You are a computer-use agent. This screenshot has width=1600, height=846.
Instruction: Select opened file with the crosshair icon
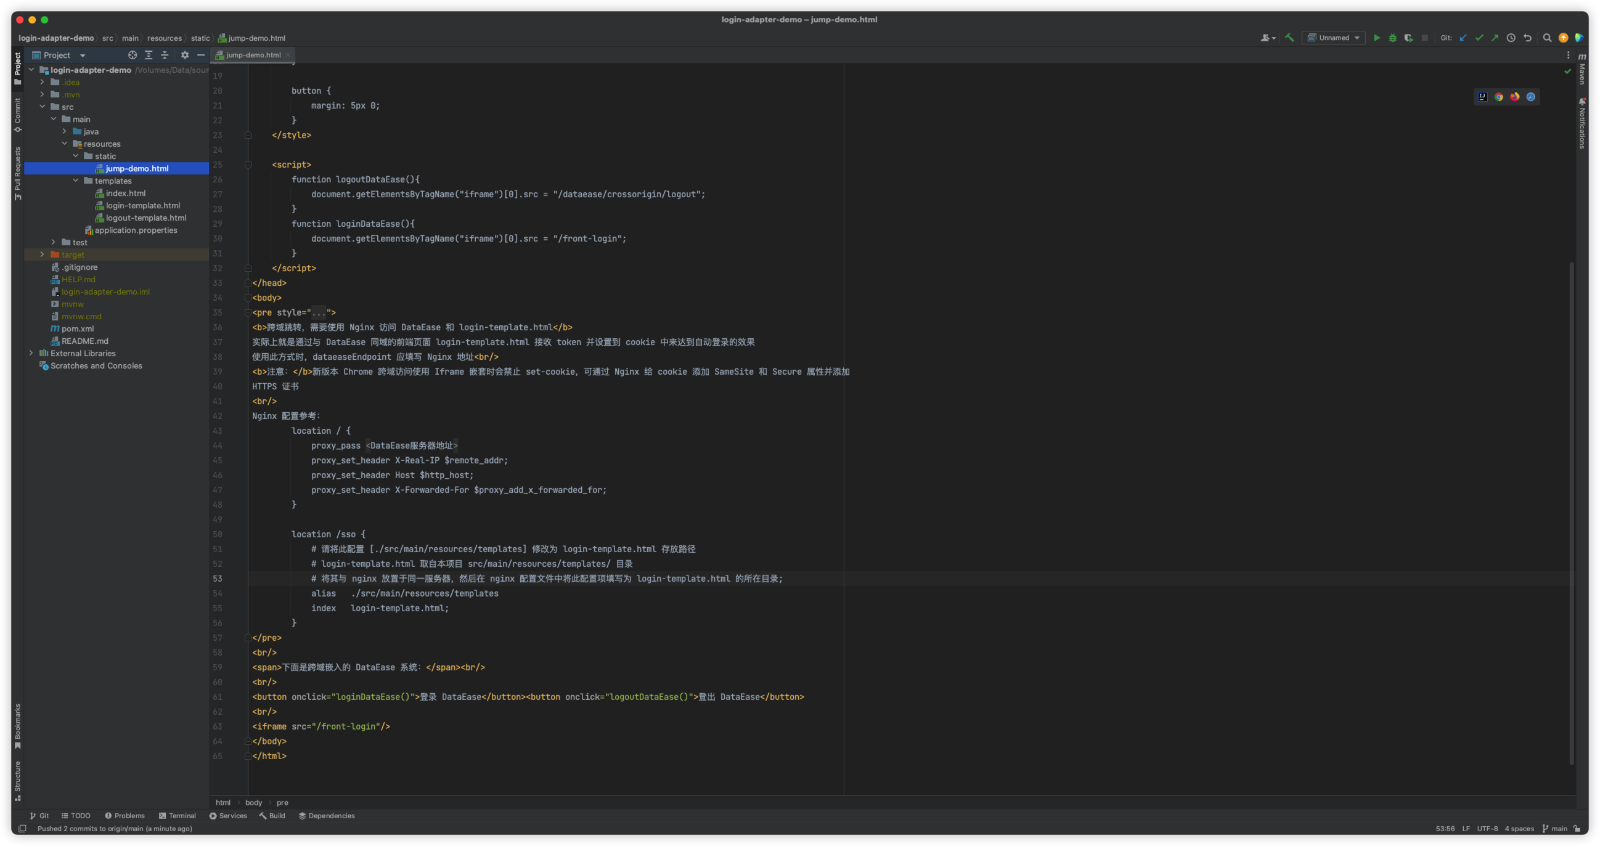(132, 55)
